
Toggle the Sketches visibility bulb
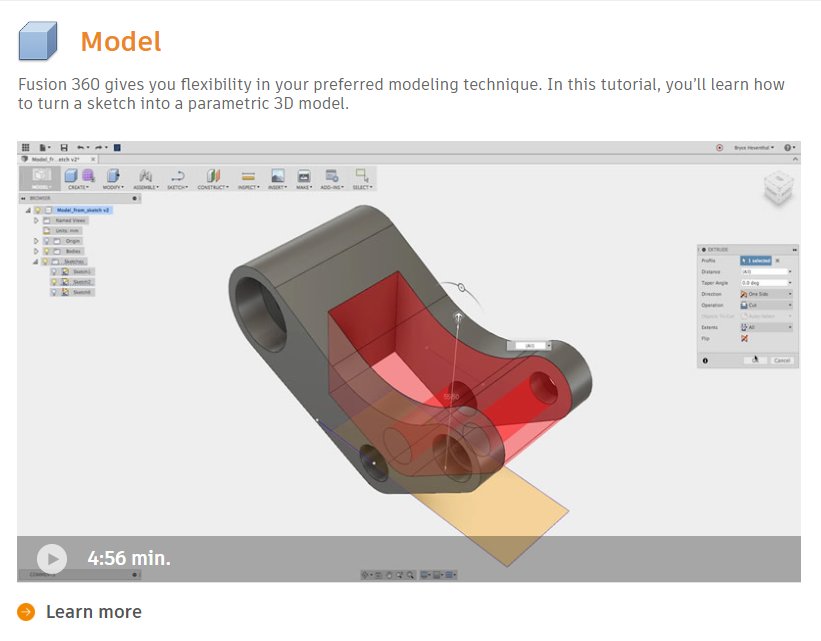pyautogui.click(x=46, y=261)
